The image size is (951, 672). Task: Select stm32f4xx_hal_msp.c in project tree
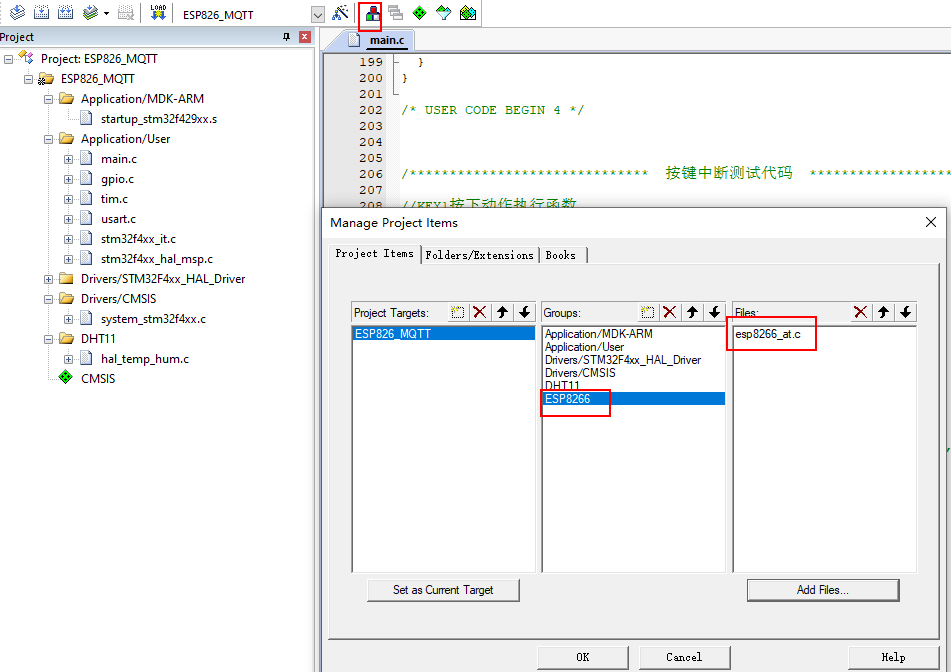pos(156,259)
